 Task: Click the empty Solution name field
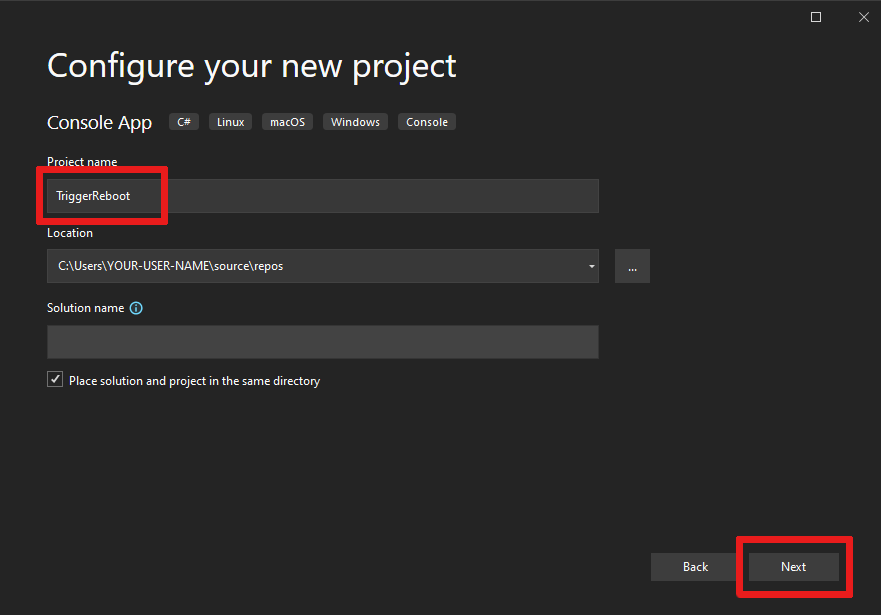click(322, 342)
